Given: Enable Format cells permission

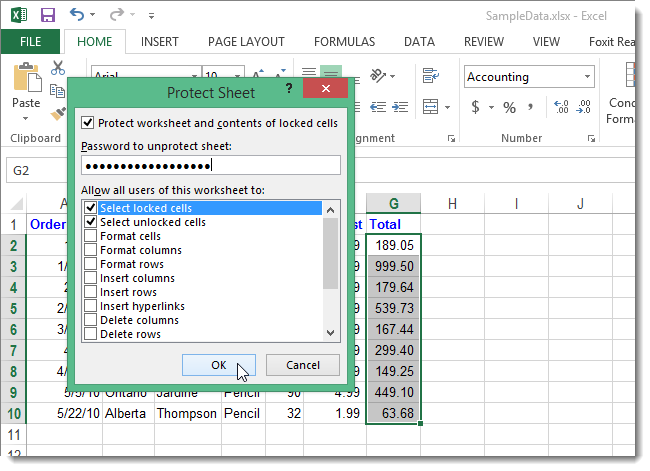Looking at the screenshot, I should click(x=90, y=236).
